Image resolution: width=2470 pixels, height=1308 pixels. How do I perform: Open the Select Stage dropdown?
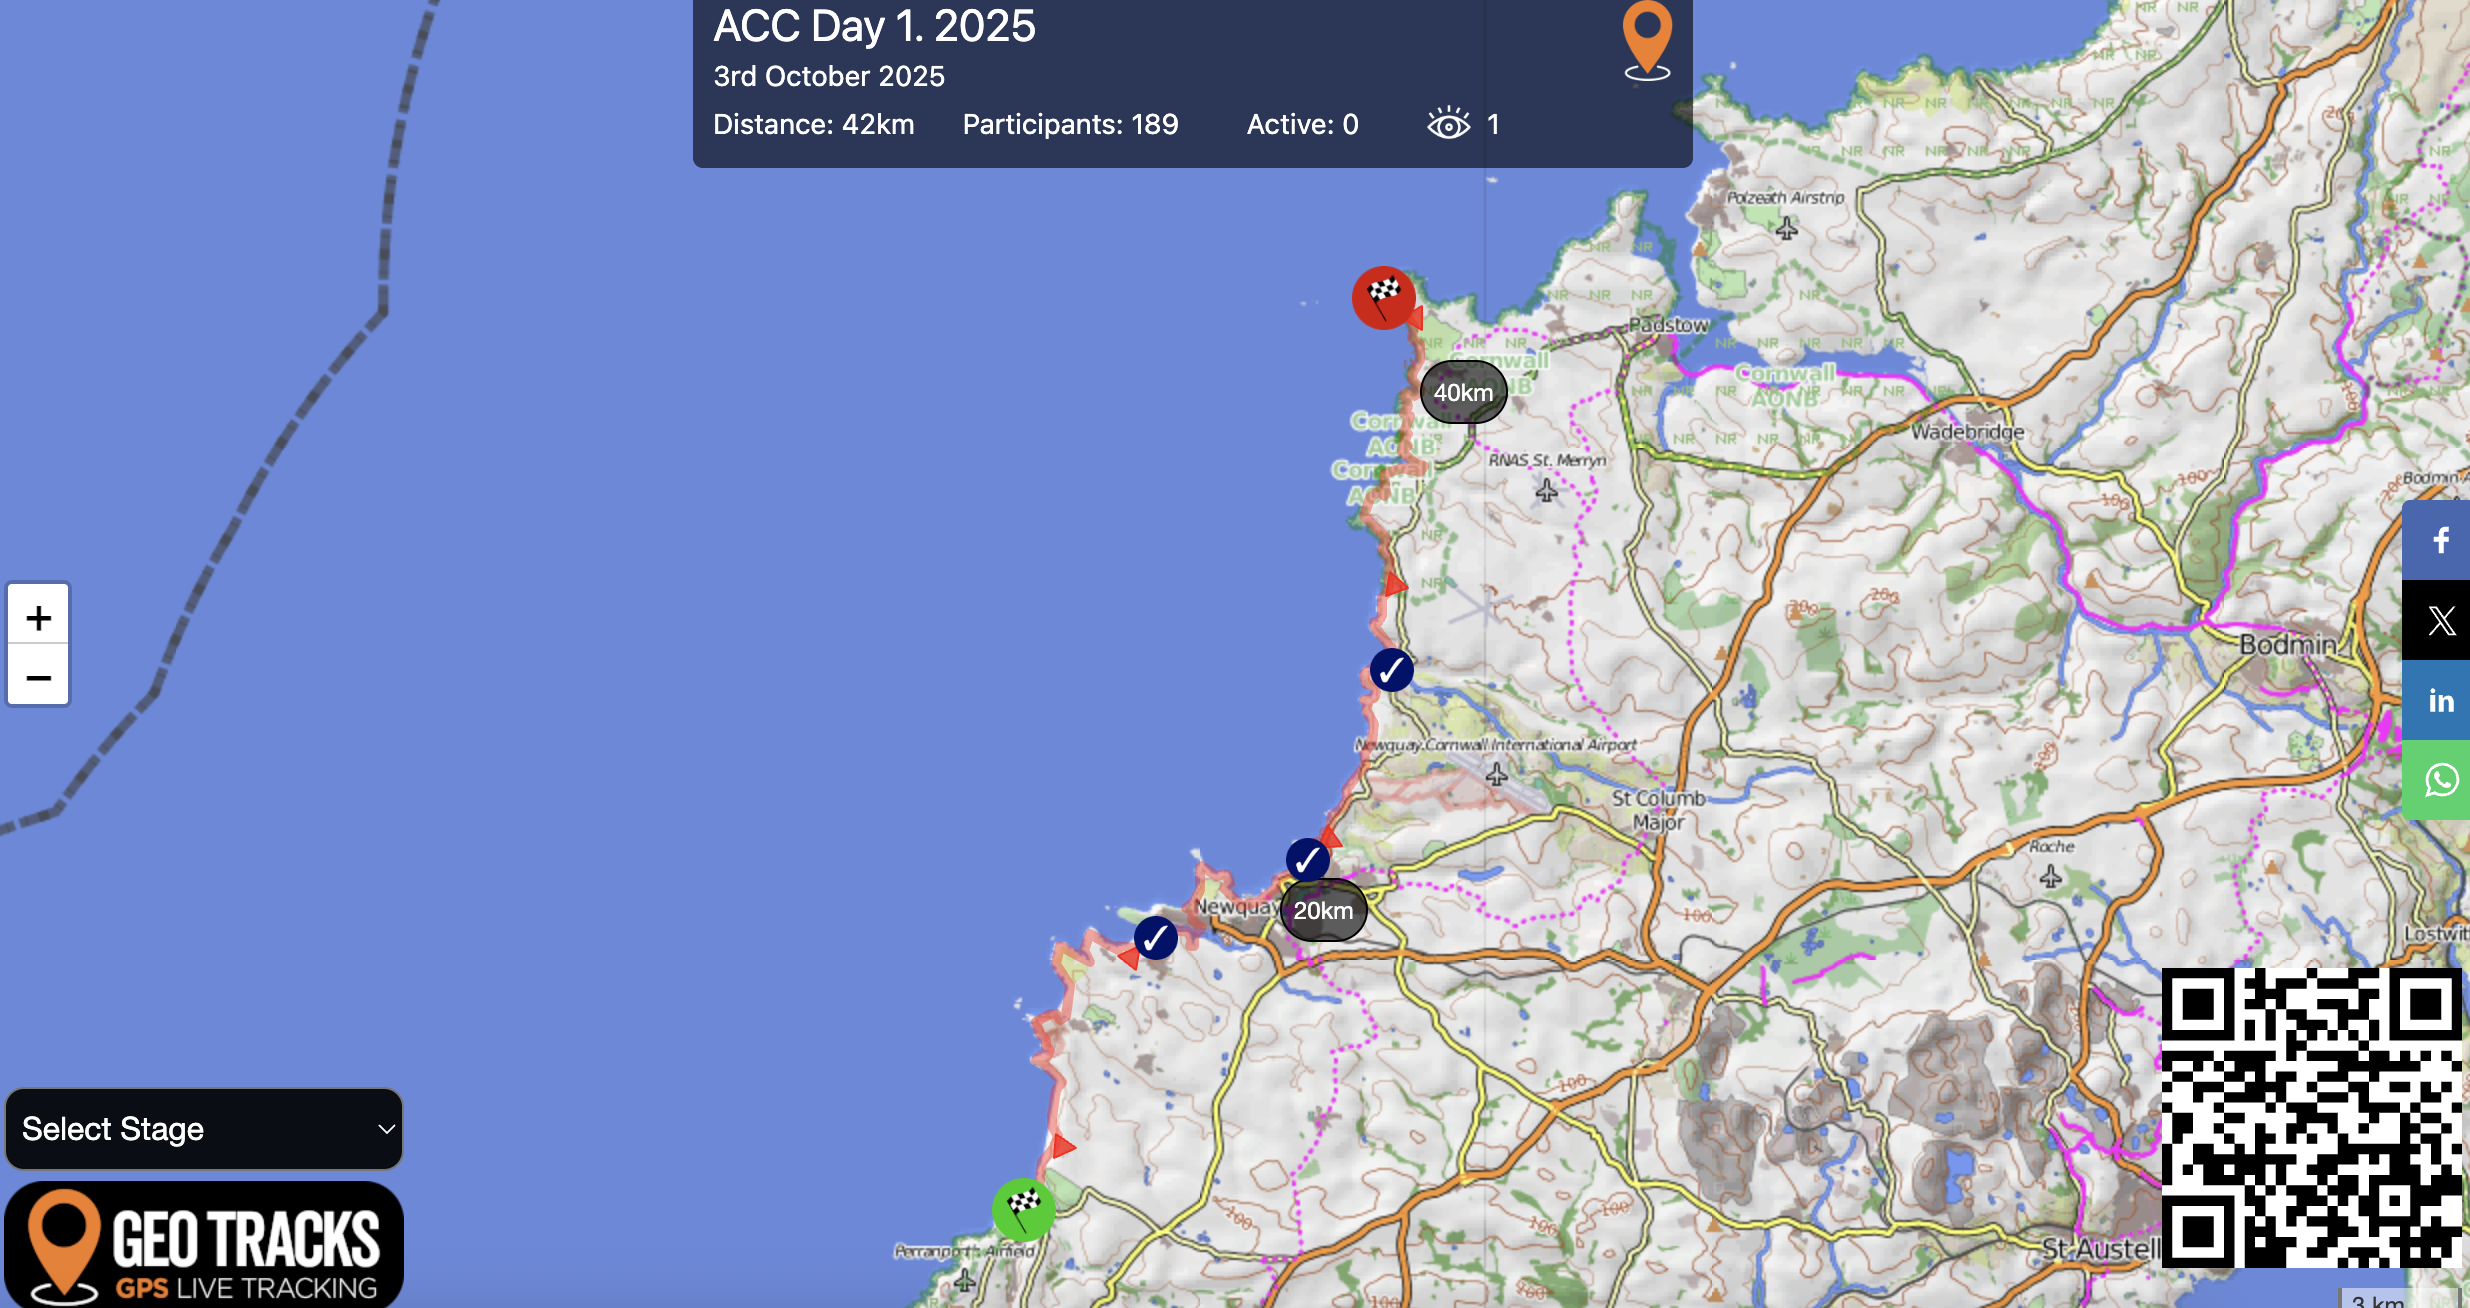point(203,1129)
